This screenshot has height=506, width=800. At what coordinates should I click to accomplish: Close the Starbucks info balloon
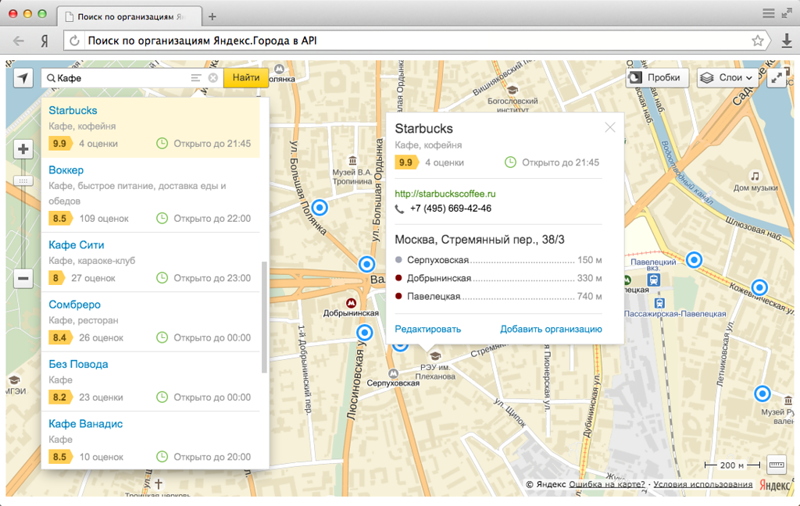click(x=610, y=128)
